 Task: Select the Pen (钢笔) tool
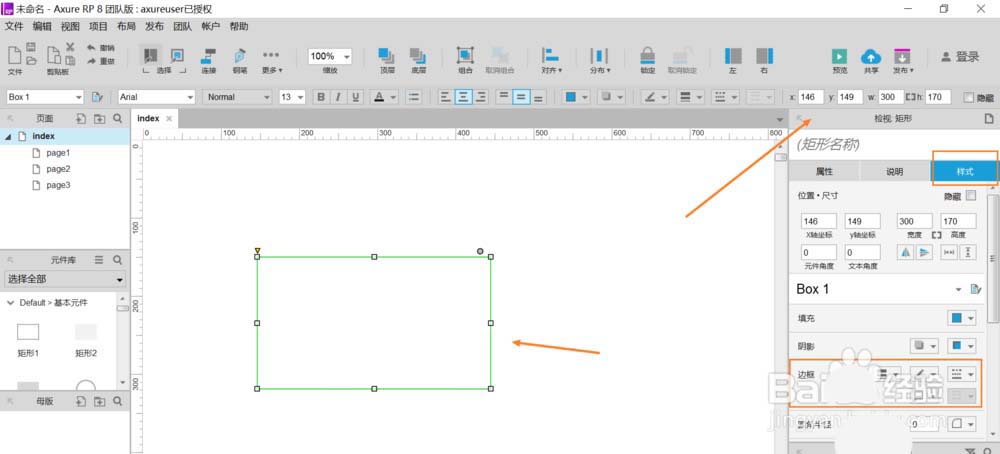[x=240, y=56]
